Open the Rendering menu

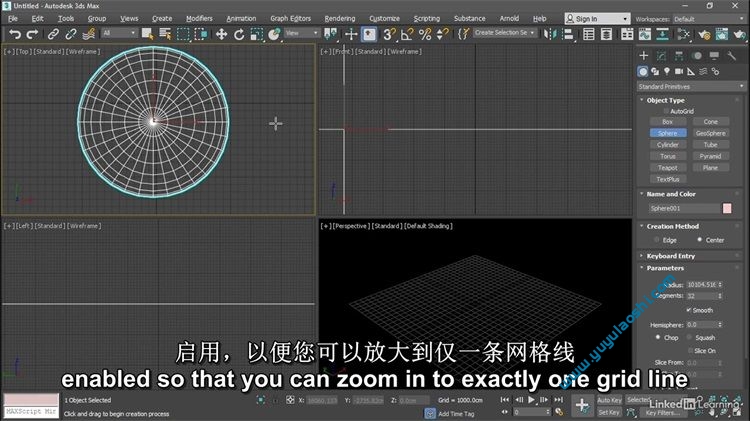(x=340, y=18)
